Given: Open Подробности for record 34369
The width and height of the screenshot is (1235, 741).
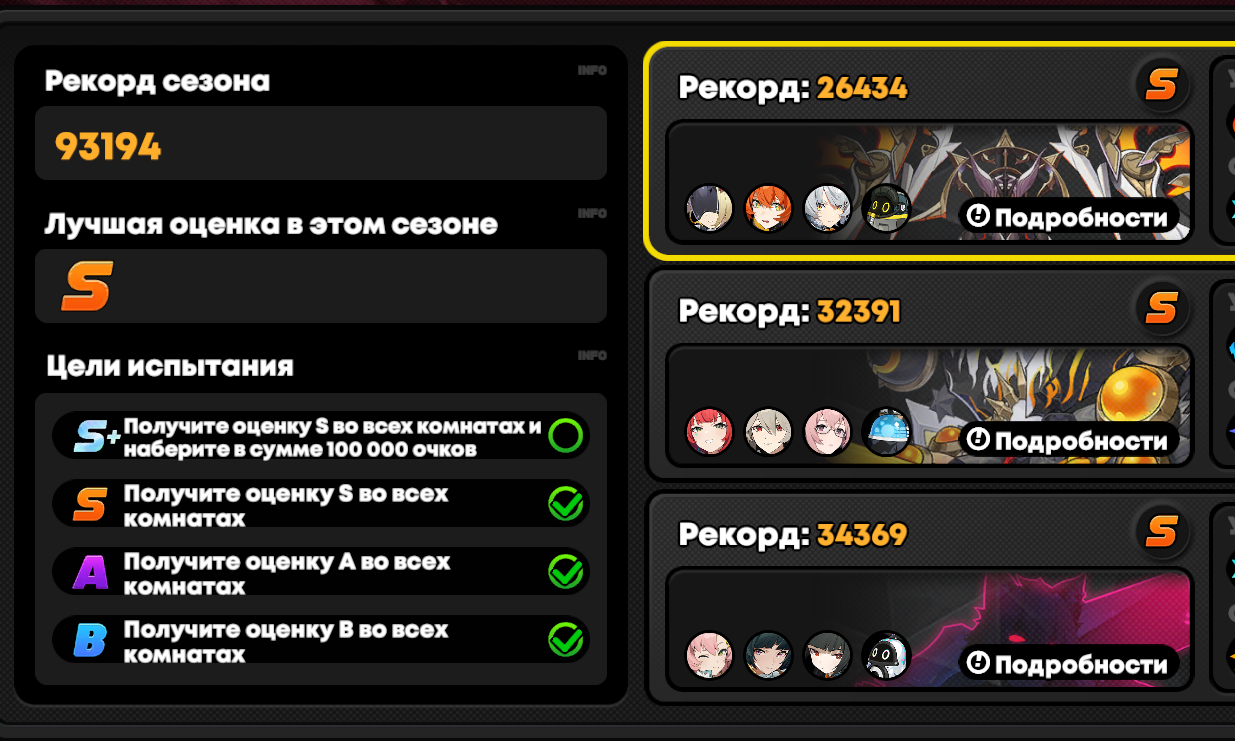Looking at the screenshot, I should (x=1069, y=664).
